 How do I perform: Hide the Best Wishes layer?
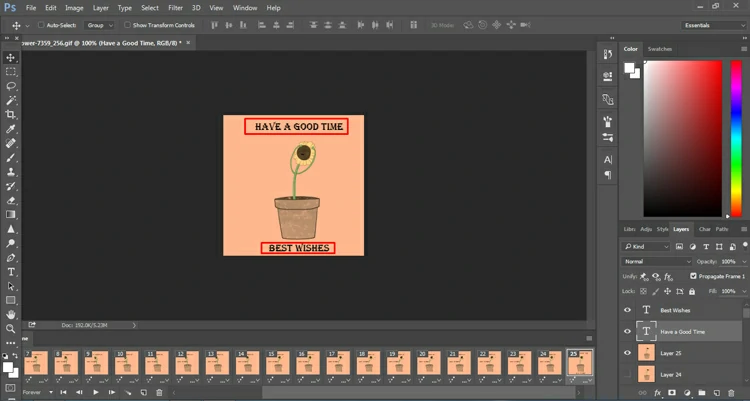point(627,310)
